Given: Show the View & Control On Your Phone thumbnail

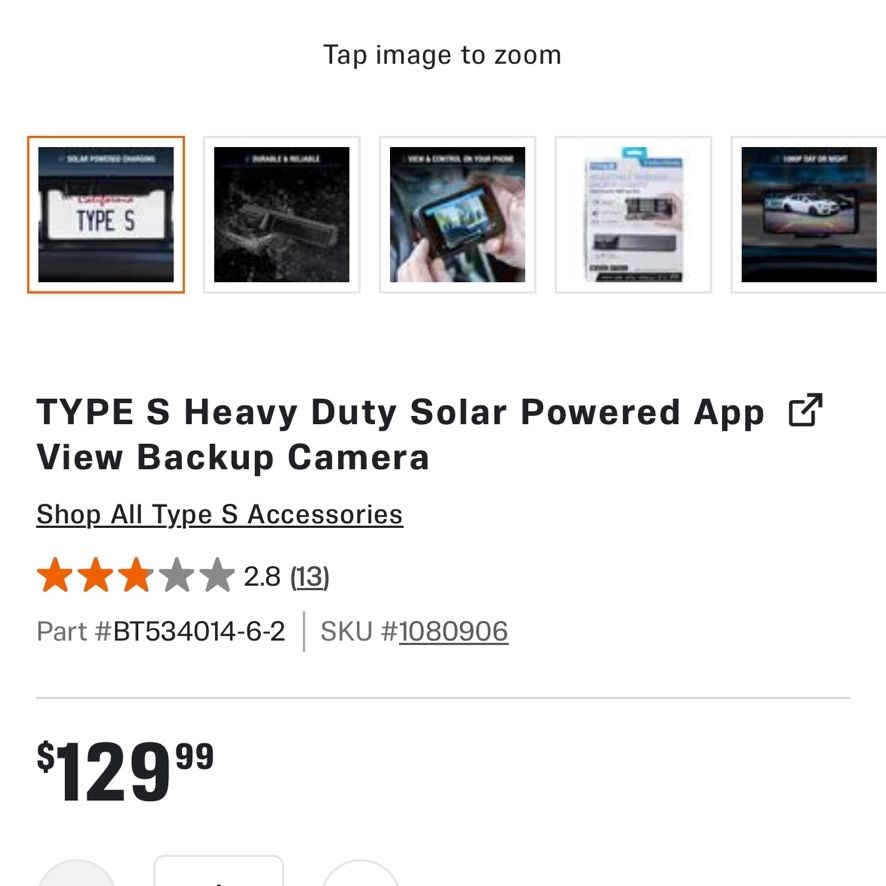Looking at the screenshot, I should click(457, 215).
